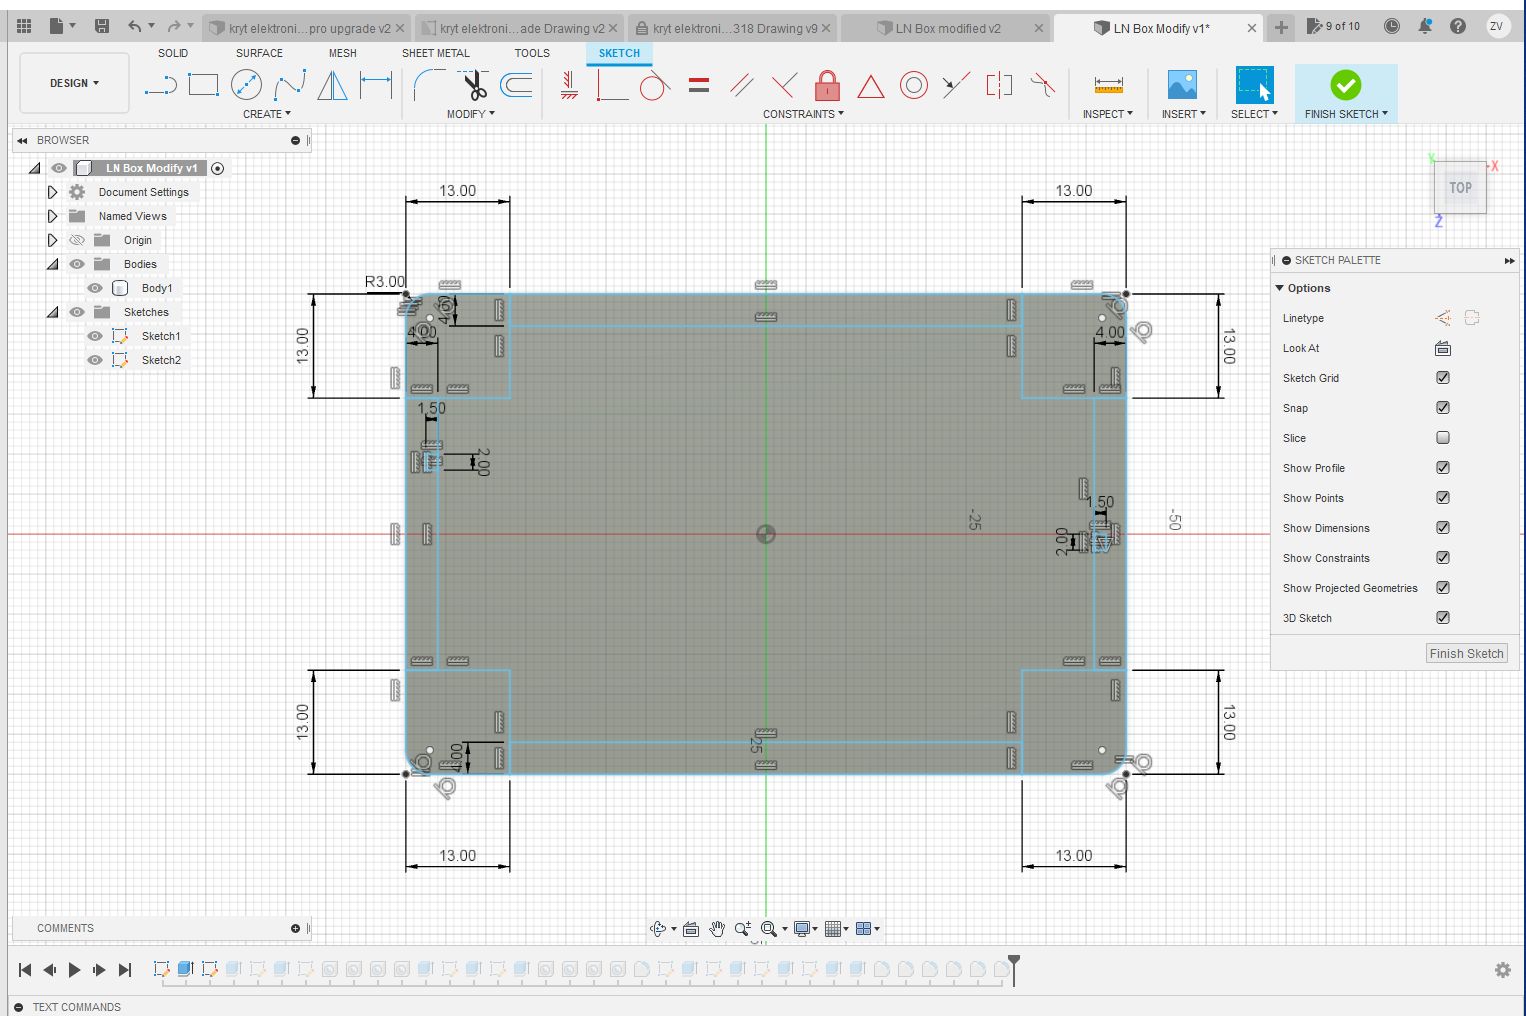Click Finish Sketch button in Sketch Palette
Viewport: 1526px width, 1016px height.
tap(1466, 653)
